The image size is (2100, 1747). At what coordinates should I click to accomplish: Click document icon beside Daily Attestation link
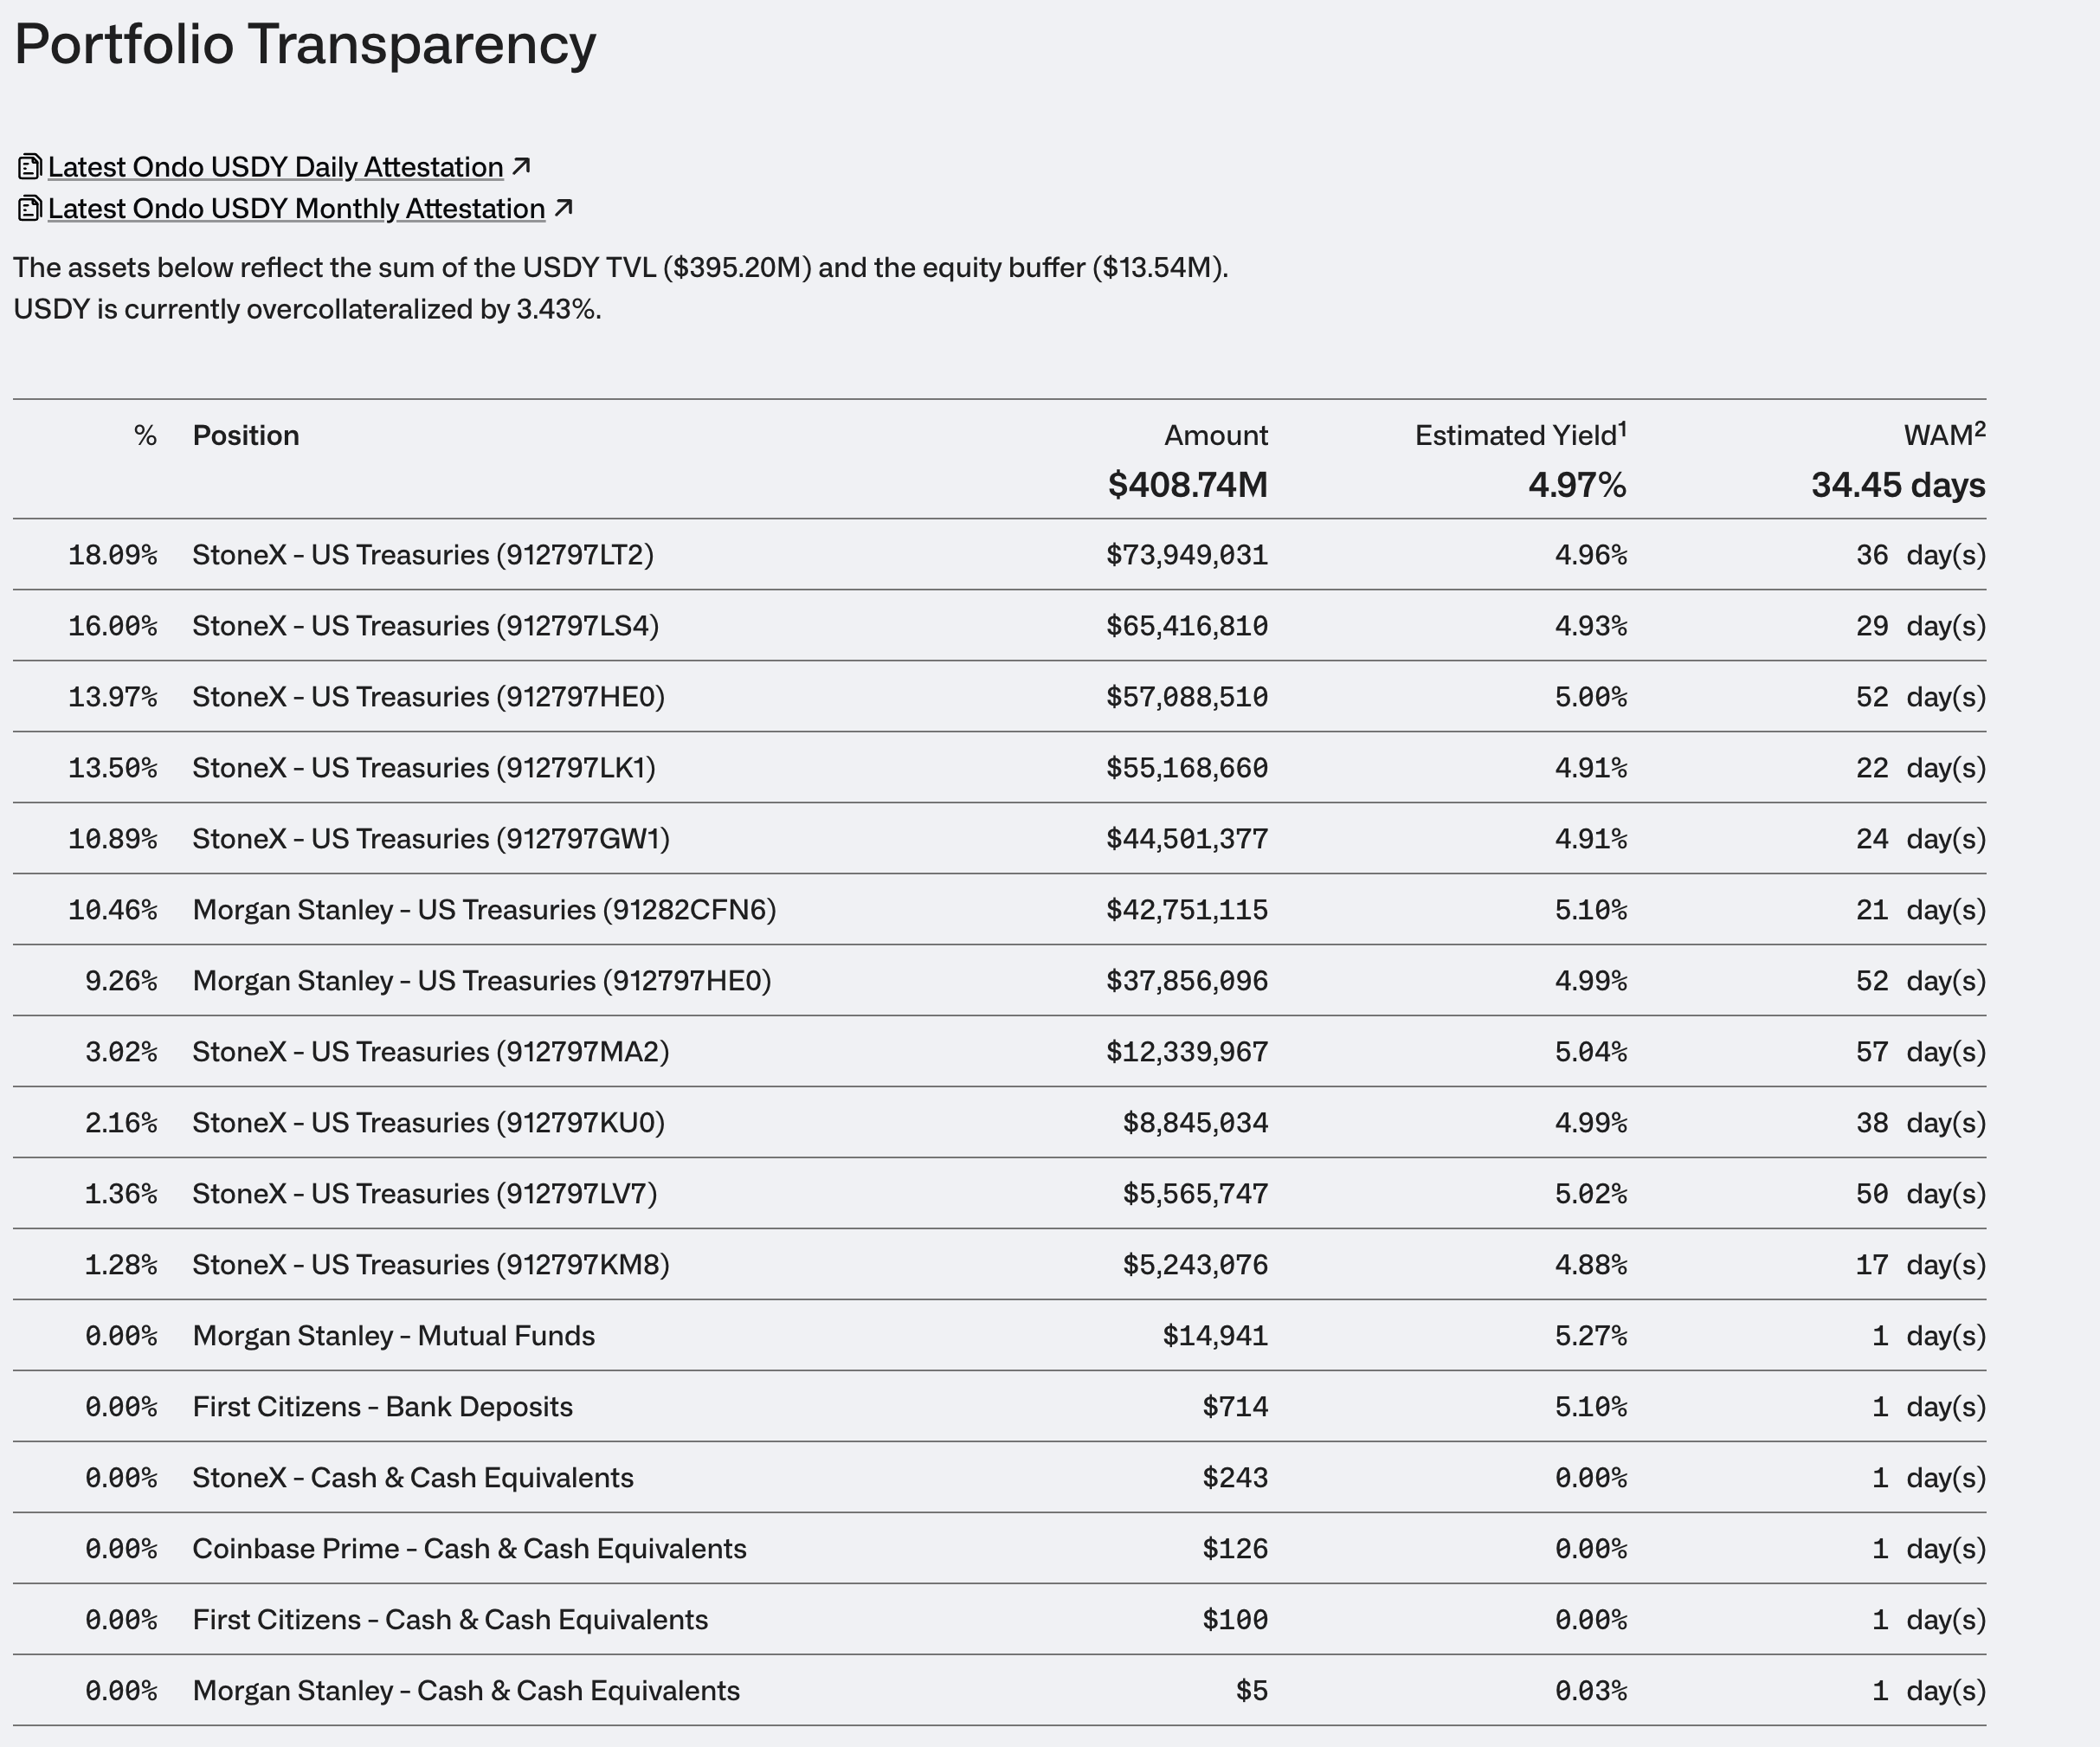[29, 167]
